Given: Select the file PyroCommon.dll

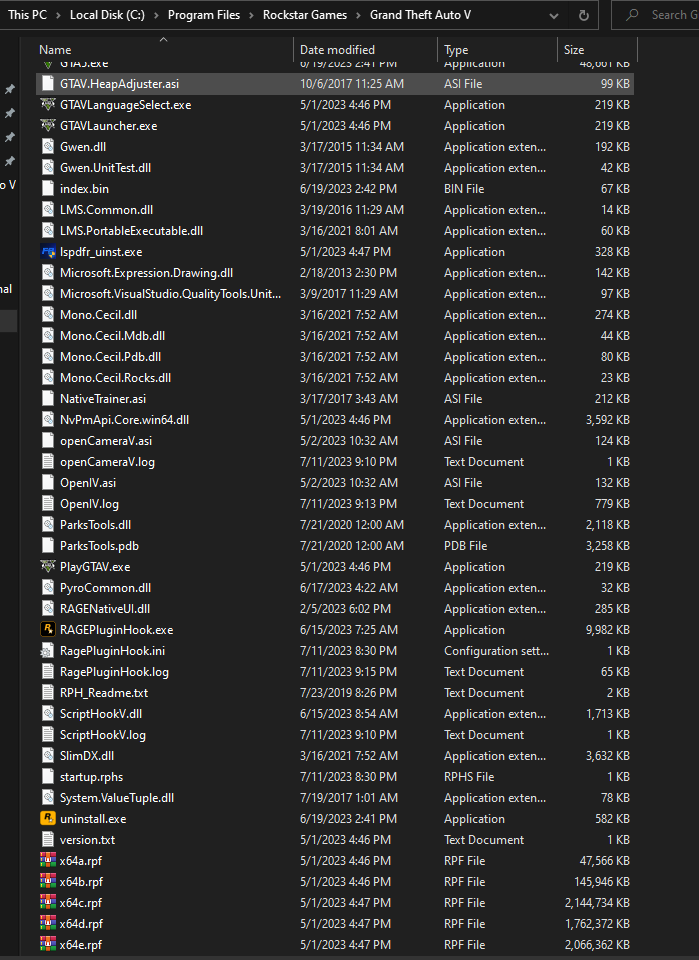Looking at the screenshot, I should click(335, 588).
